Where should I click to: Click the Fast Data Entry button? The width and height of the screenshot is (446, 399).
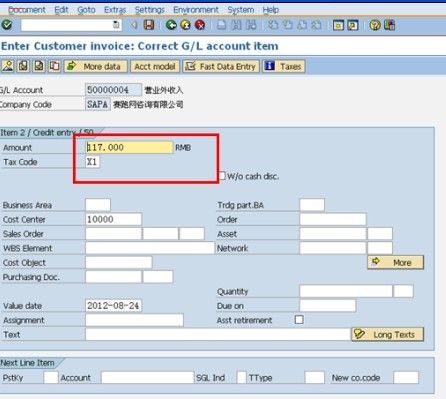[x=221, y=66]
